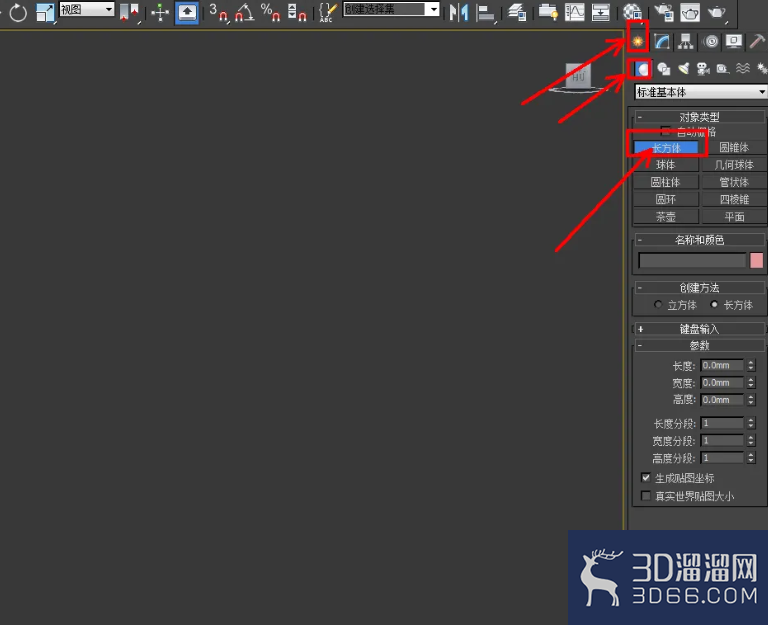The image size is (768, 625).
Task: Click the Edit Named Selection Sets icon
Action: pyautogui.click(x=327, y=12)
